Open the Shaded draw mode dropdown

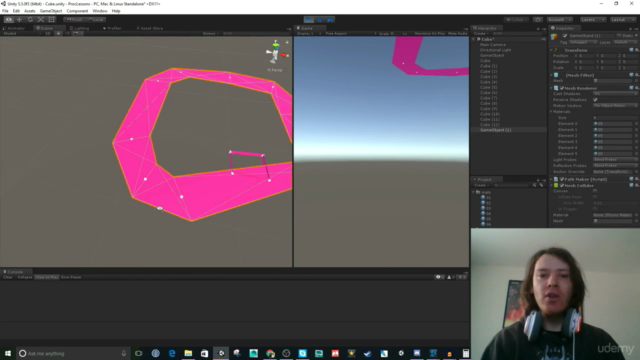click(21, 33)
